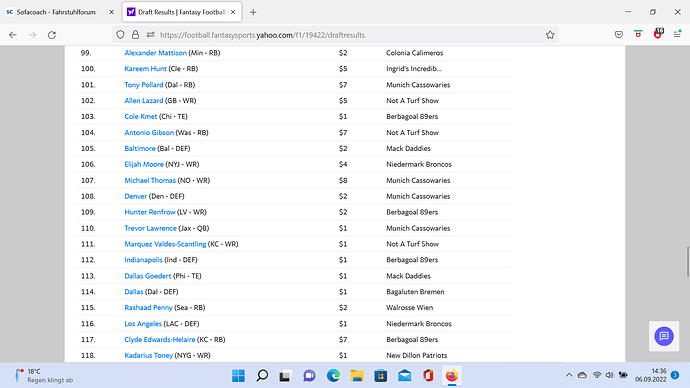This screenshot has height=388, width=690.
Task: Click the page vertical scrollbar thumb
Action: click(x=687, y=262)
